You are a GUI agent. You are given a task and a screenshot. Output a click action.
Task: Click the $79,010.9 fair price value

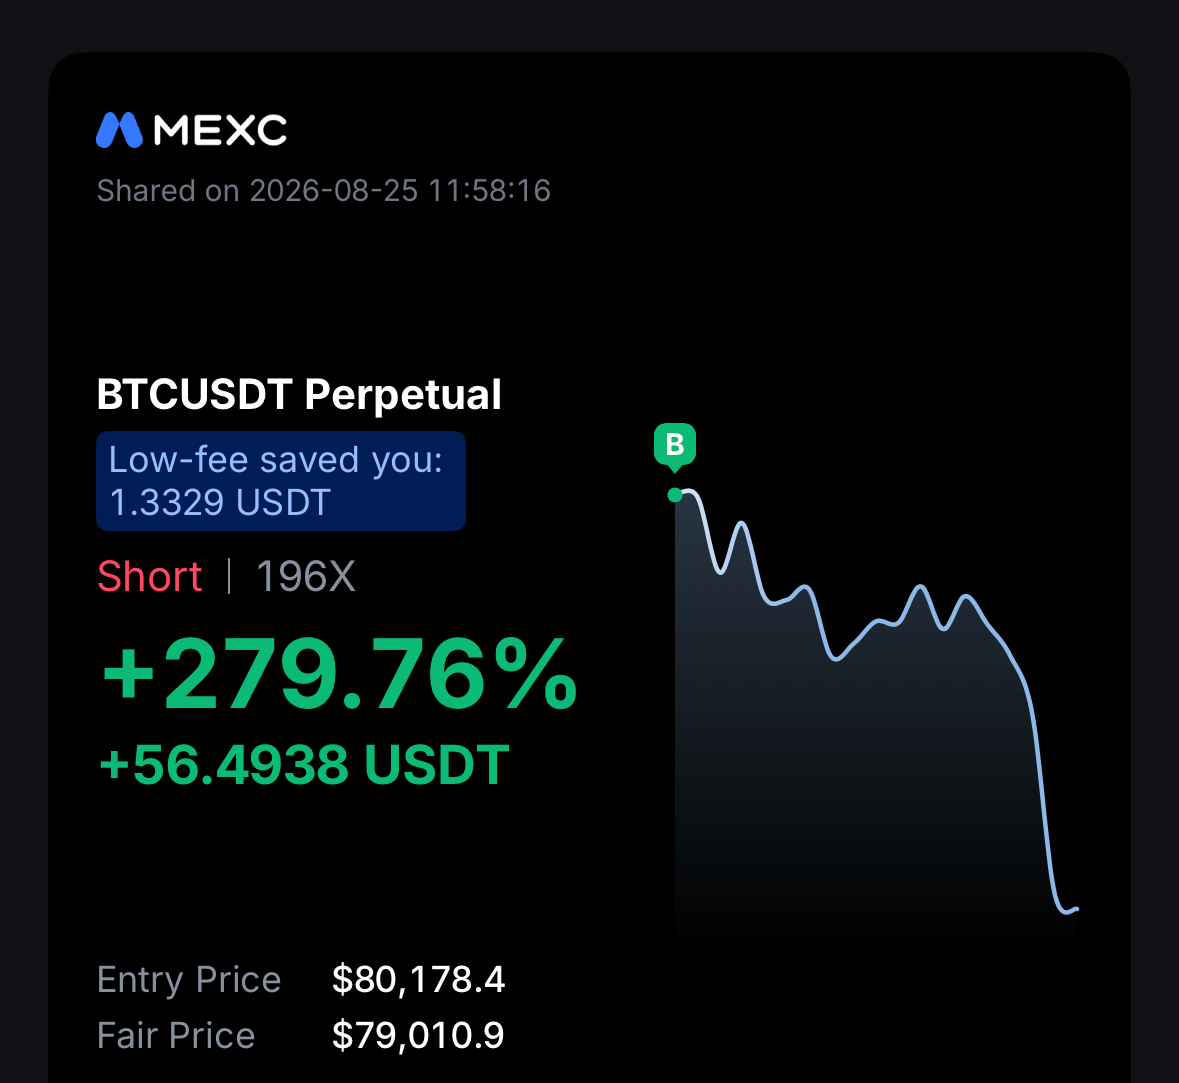click(x=418, y=1035)
